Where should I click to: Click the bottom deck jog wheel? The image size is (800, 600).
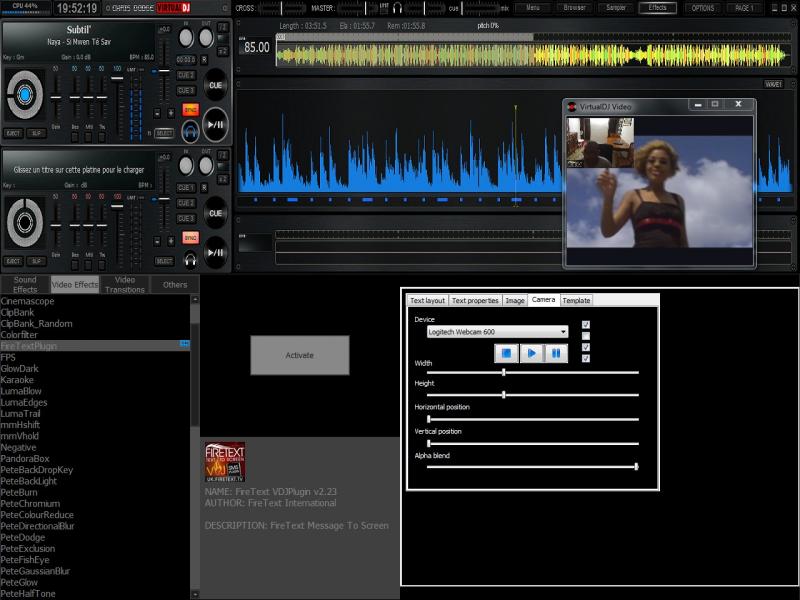(24, 222)
